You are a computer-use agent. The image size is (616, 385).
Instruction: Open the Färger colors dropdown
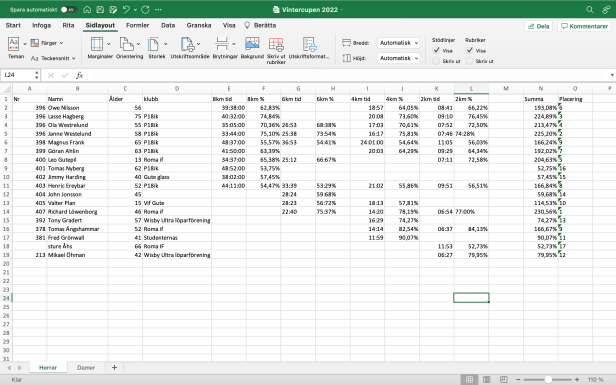coord(47,43)
